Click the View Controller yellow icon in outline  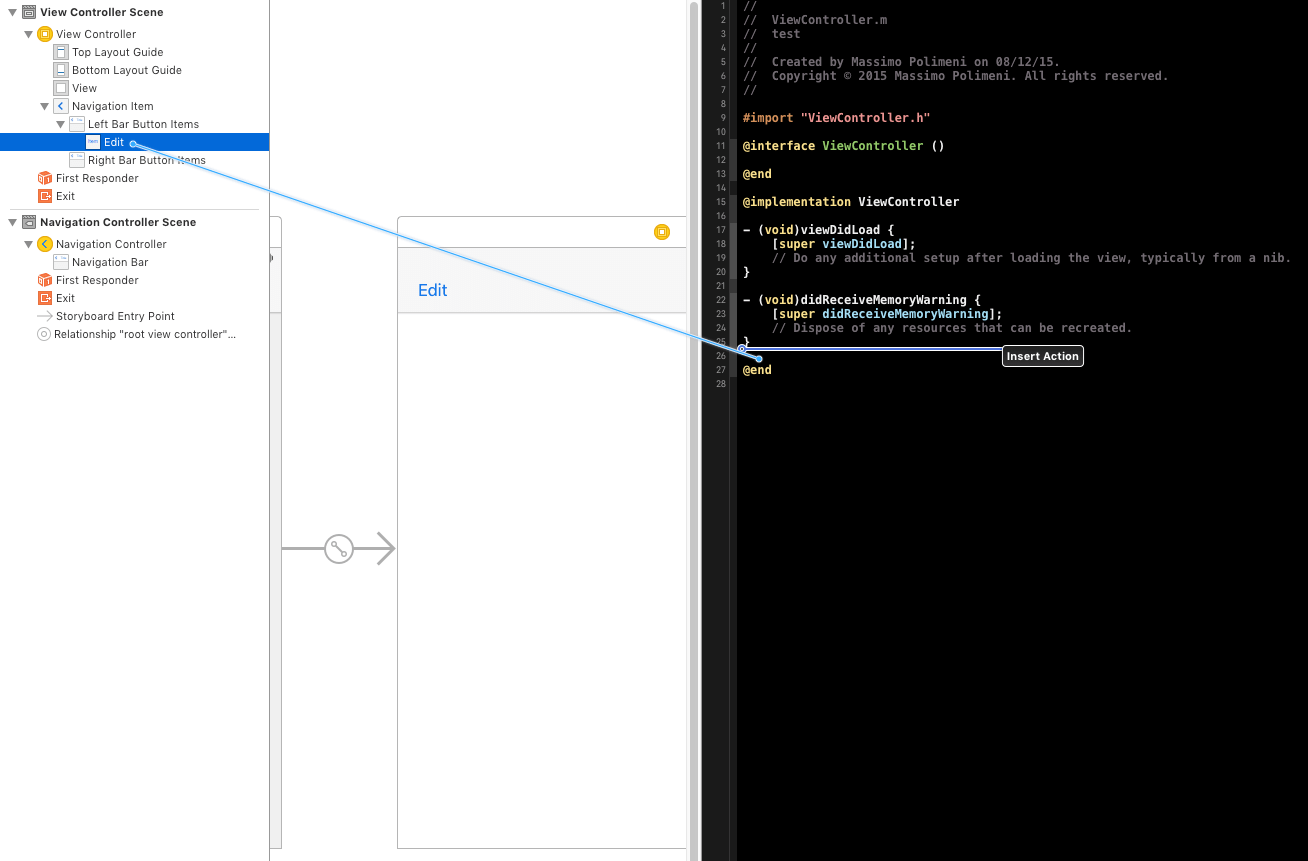click(x=44, y=33)
